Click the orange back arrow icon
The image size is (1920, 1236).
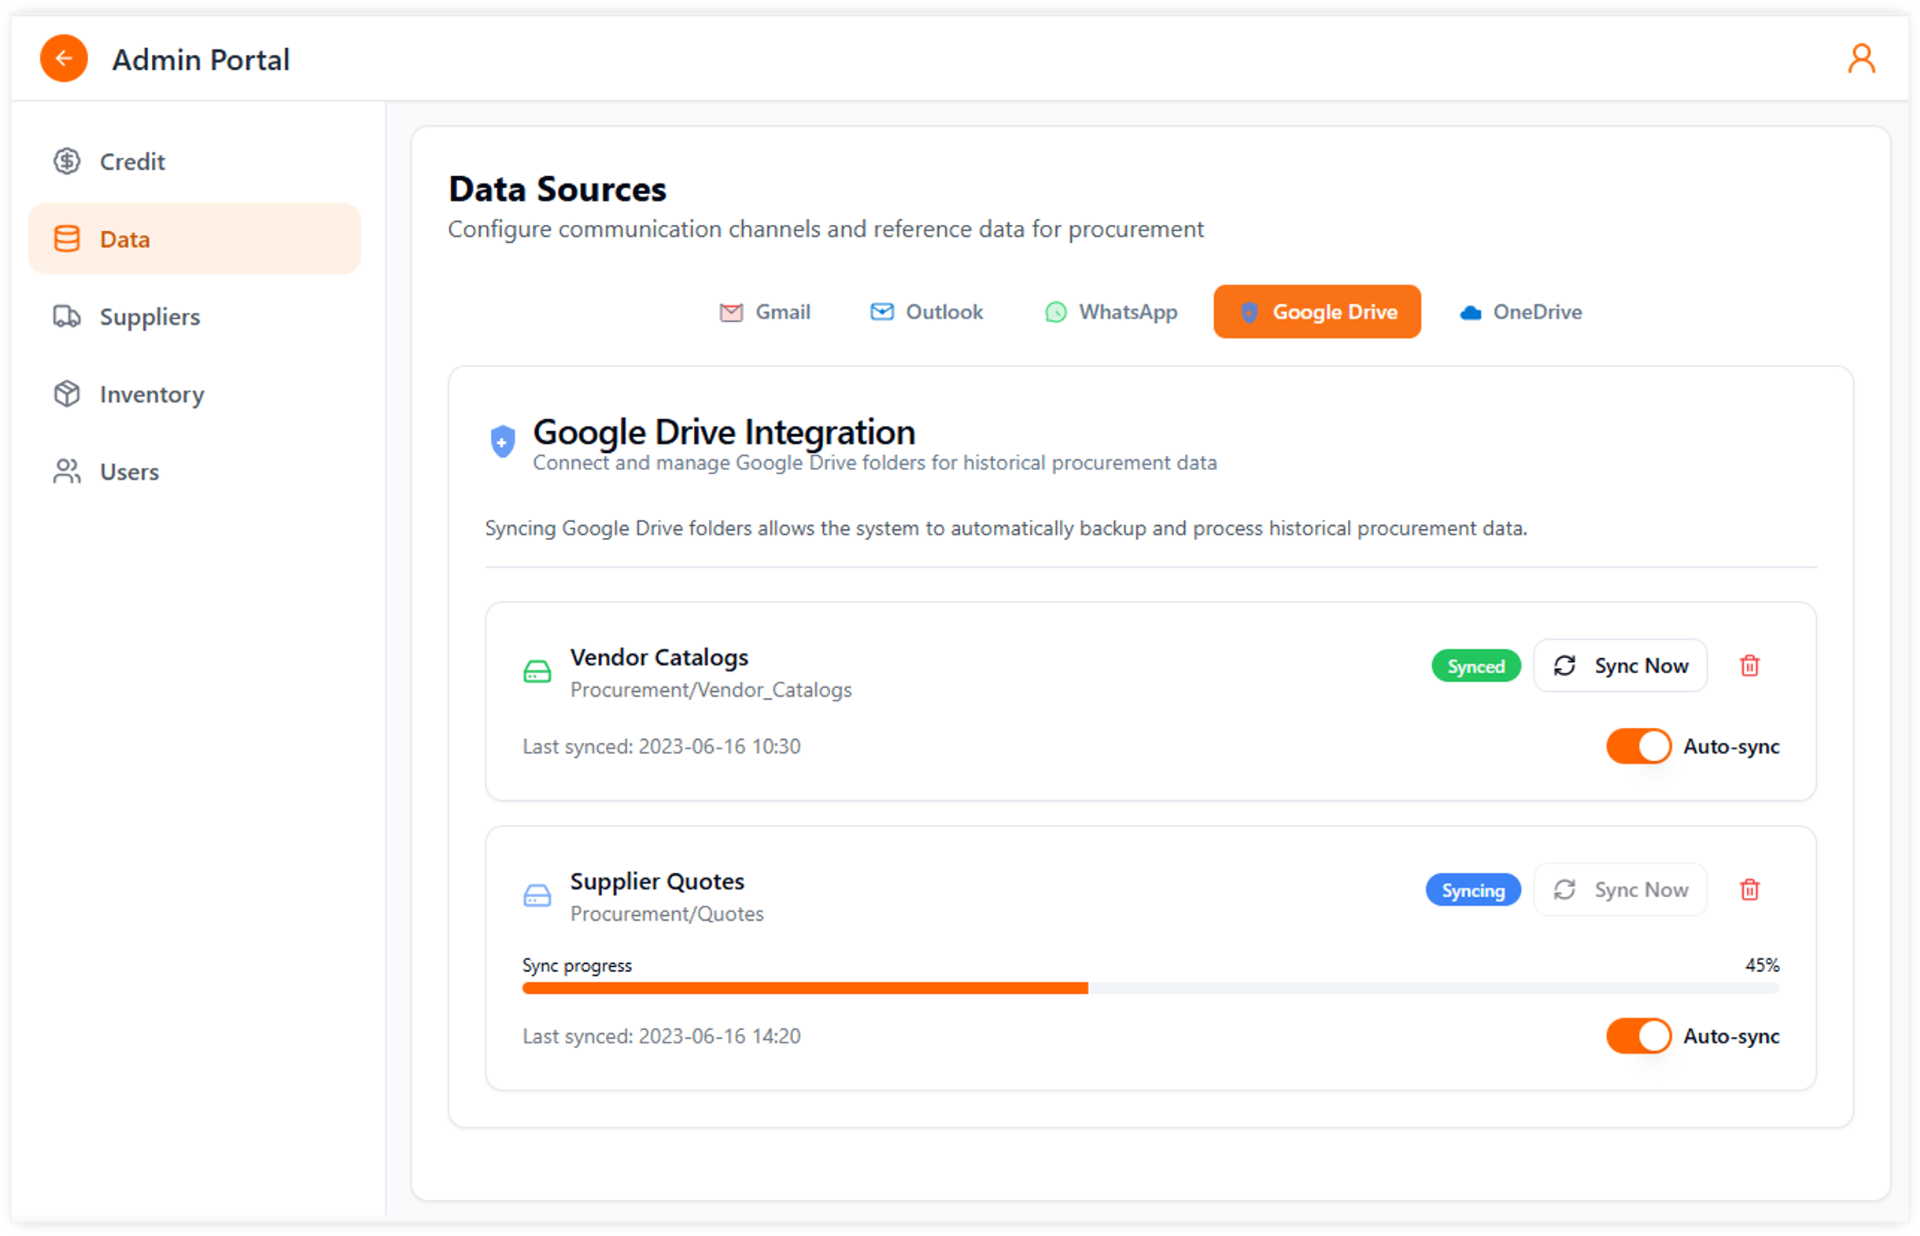[x=64, y=59]
